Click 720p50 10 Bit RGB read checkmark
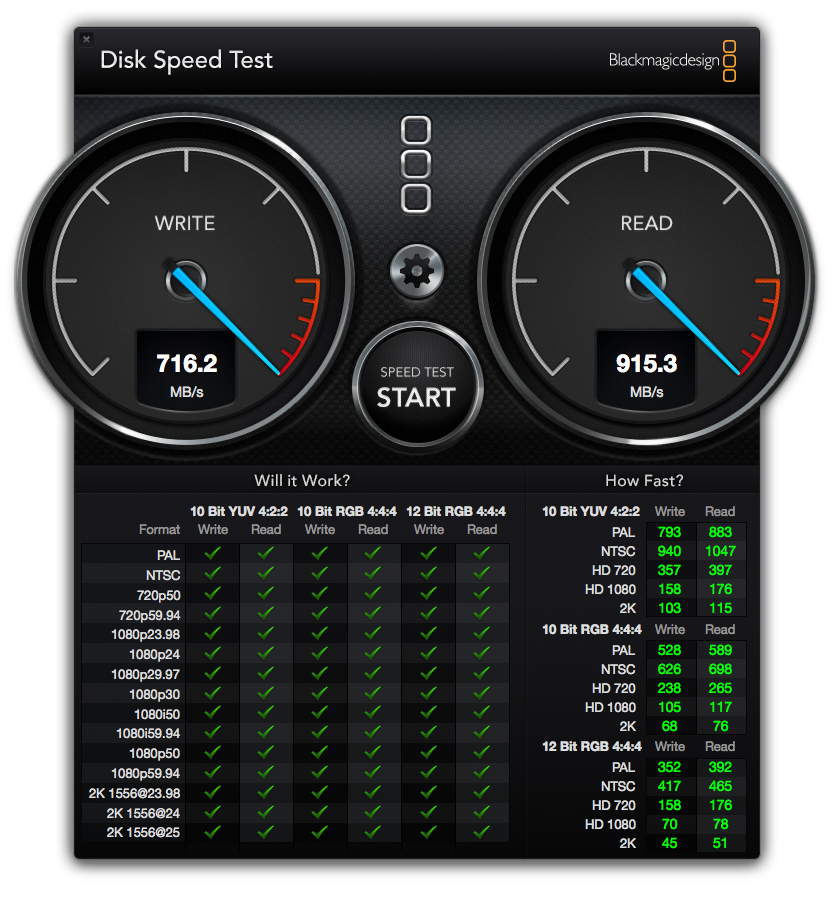This screenshot has width=834, height=898. point(373,593)
